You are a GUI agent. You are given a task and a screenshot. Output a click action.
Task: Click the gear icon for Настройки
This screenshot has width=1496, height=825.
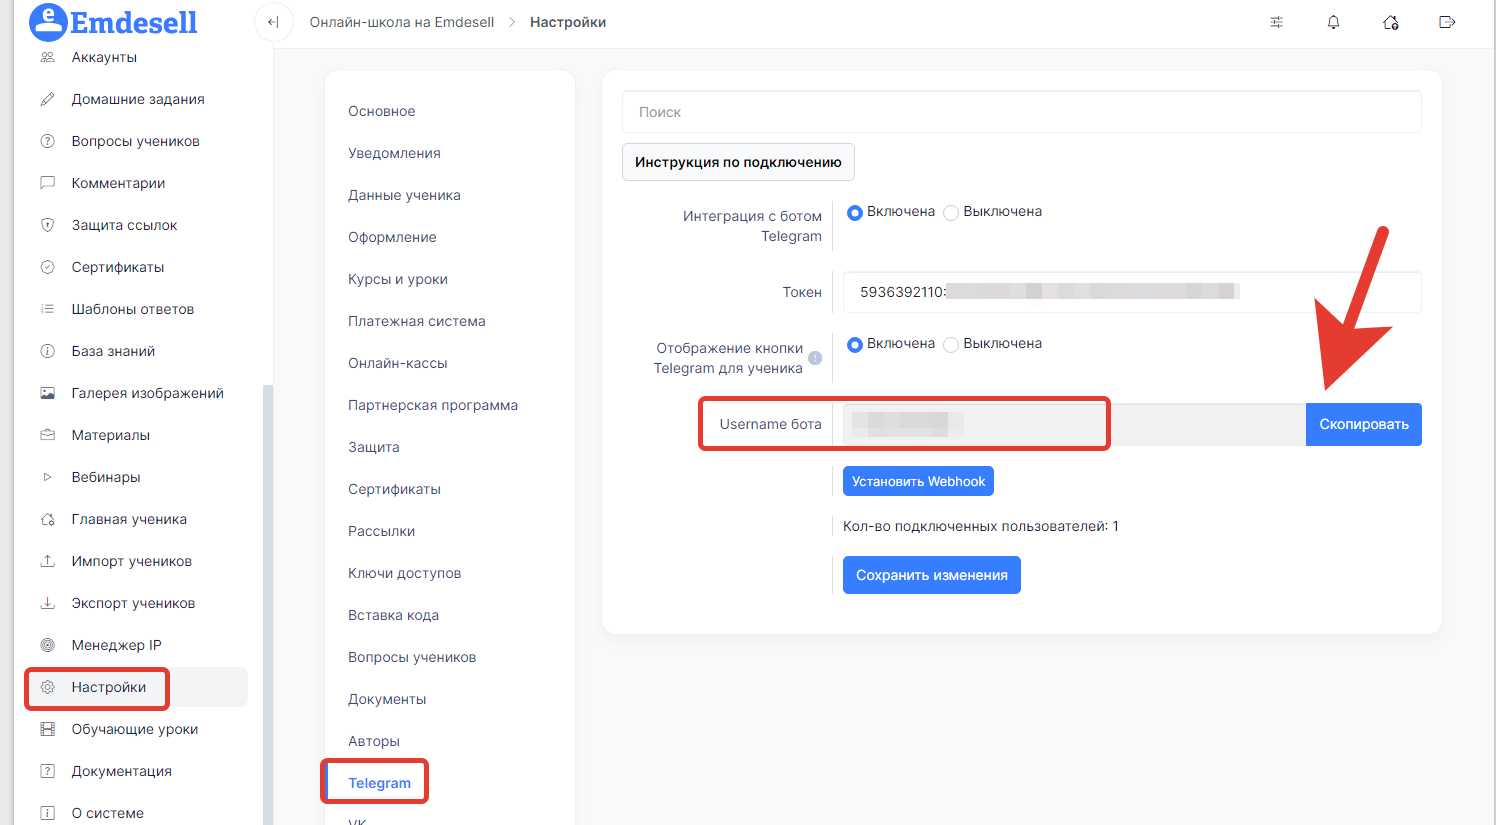tap(47, 687)
